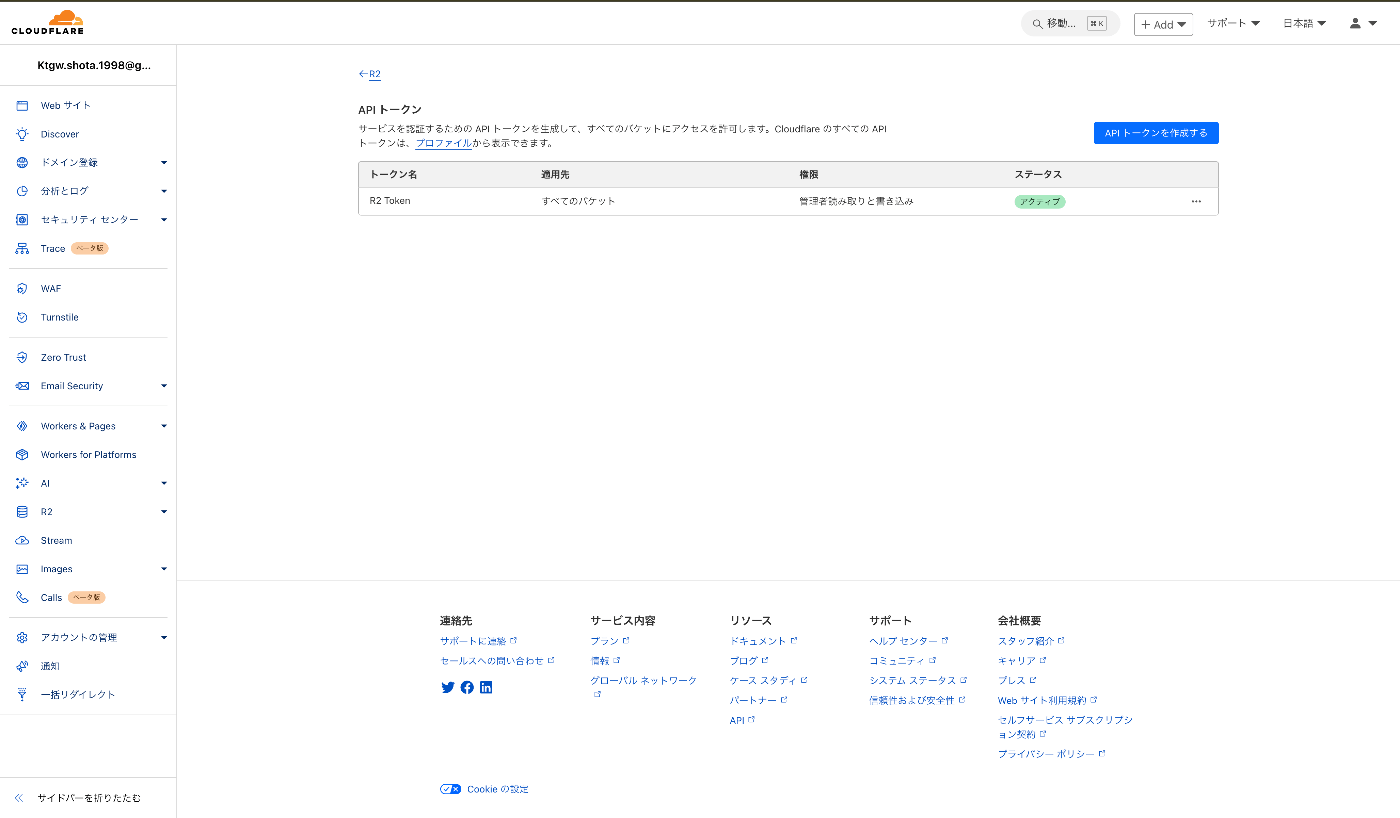The height and width of the screenshot is (818, 1400).
Task: Expand the ドメイン登録 submenu arrow
Action: click(164, 162)
